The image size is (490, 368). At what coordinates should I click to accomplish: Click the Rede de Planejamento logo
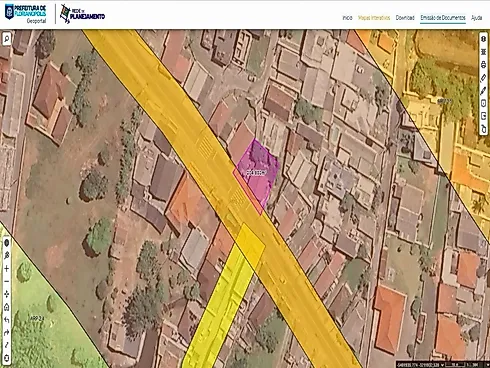tap(82, 14)
